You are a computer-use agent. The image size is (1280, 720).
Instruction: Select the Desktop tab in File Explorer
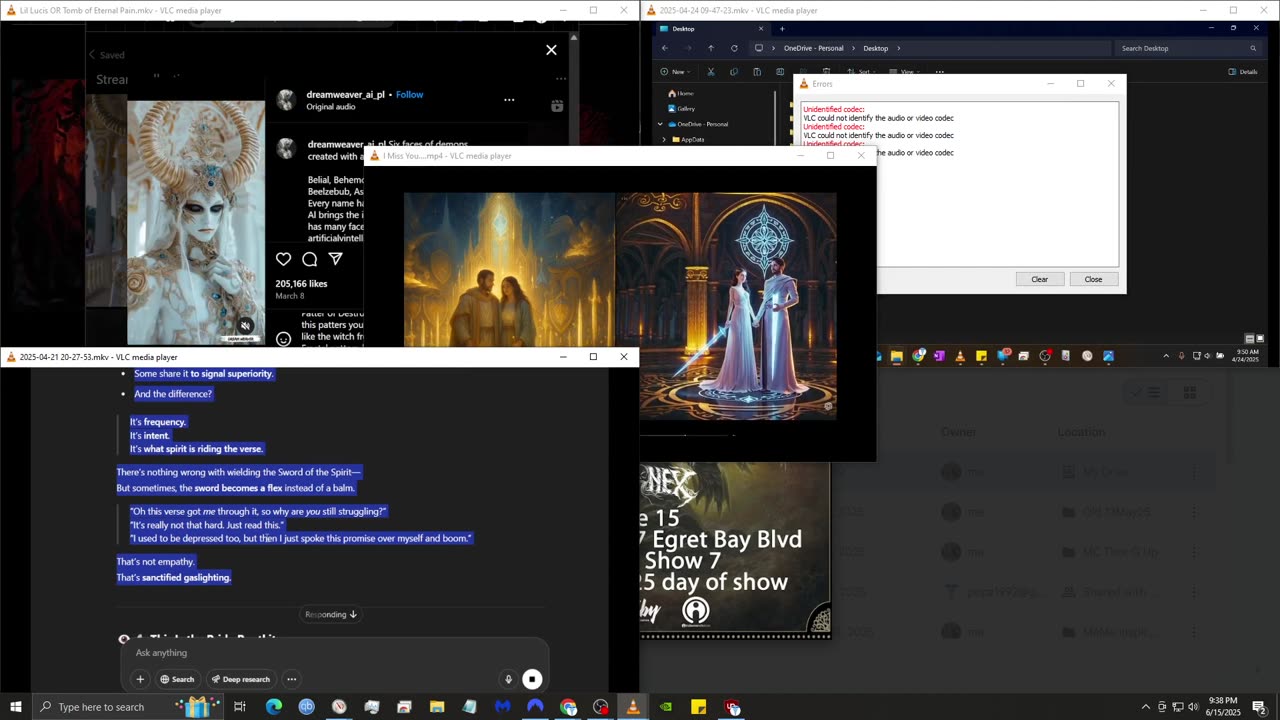(x=711, y=29)
